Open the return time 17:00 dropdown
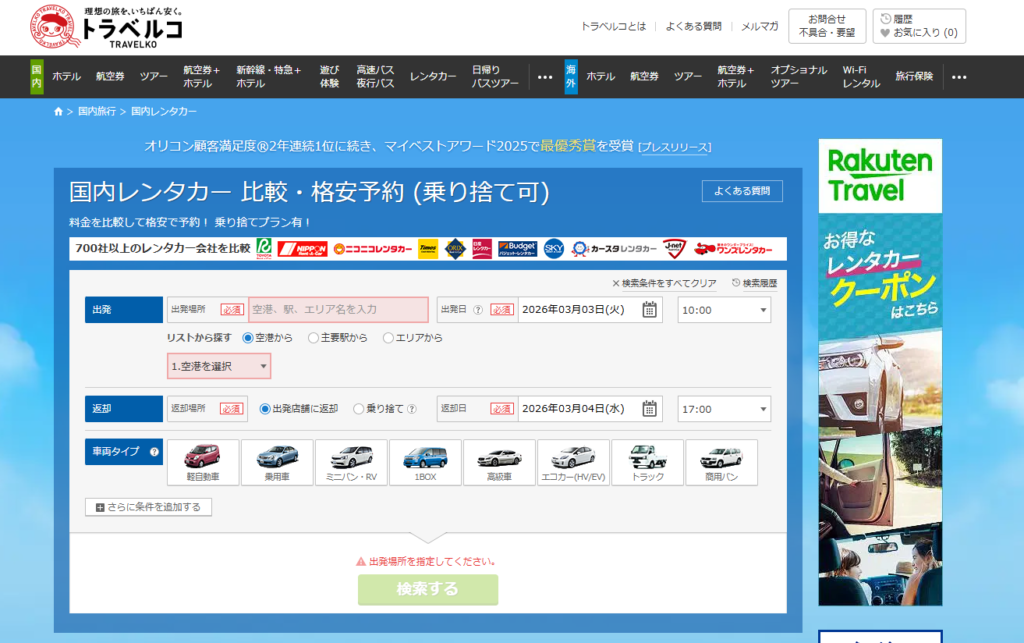The height and width of the screenshot is (643, 1024). point(724,409)
